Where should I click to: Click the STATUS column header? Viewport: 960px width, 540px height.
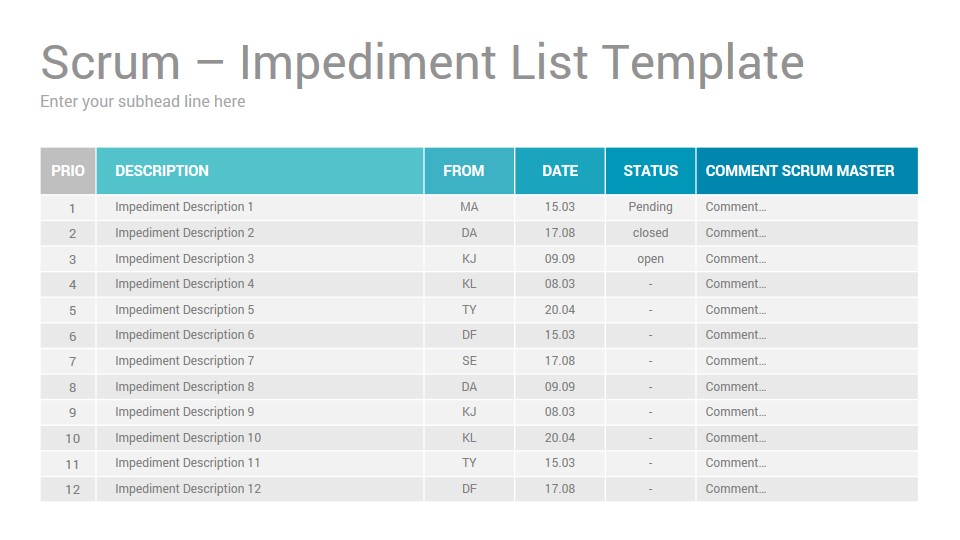650,171
